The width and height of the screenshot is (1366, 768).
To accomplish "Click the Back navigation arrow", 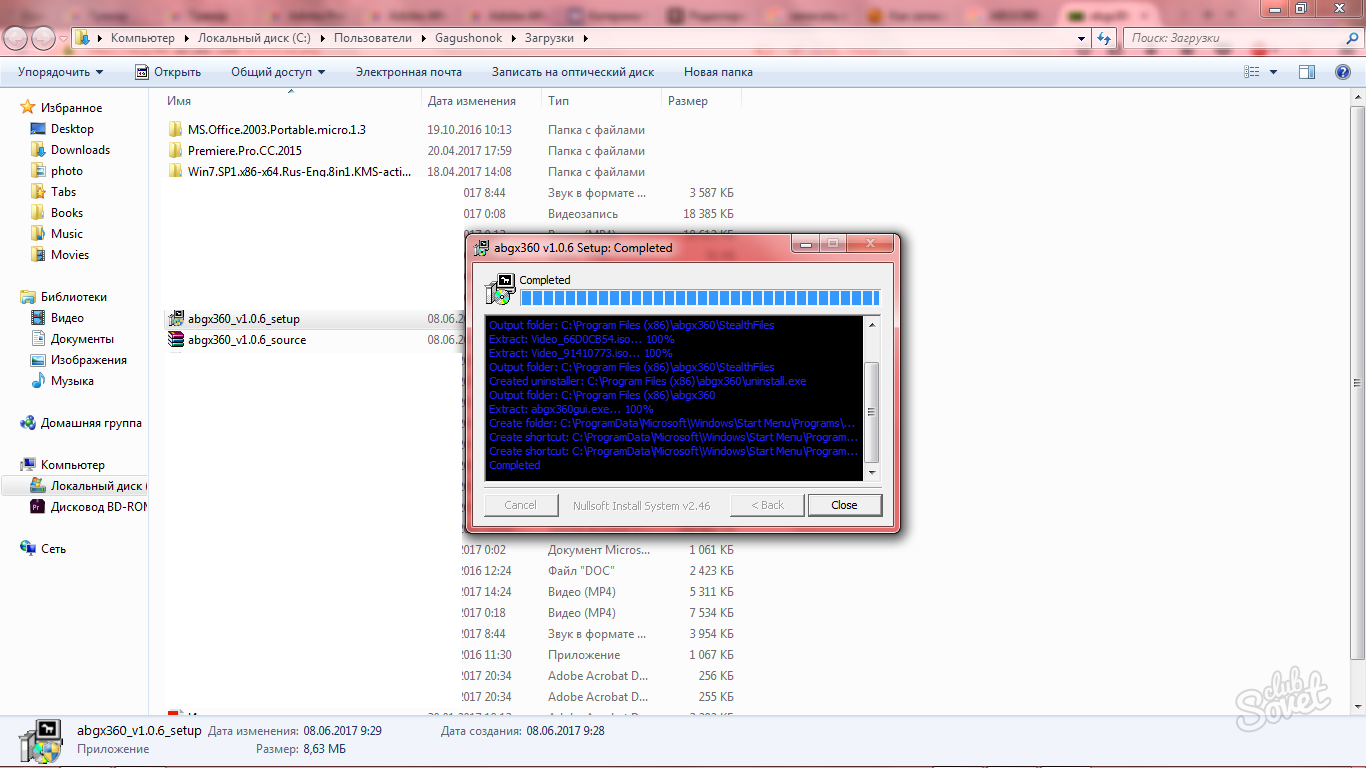I will point(17,38).
